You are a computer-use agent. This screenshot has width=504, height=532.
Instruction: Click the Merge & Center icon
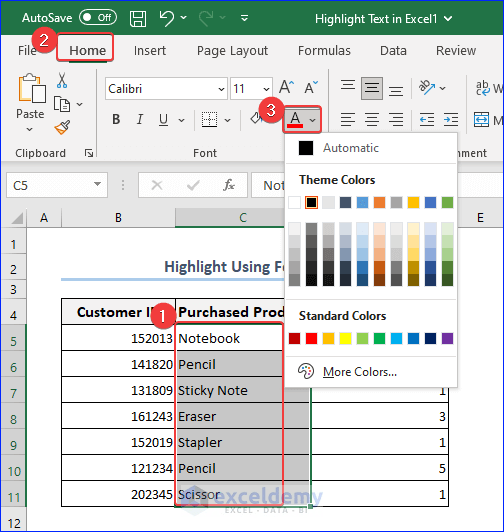pos(481,120)
